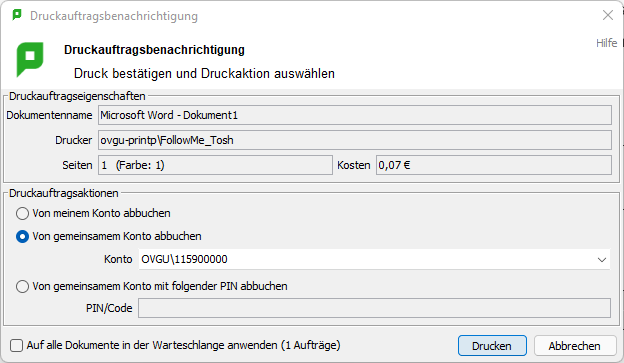Click the 'Druckauftragsaktionen' group label
The width and height of the screenshot is (624, 363).
click(x=64, y=193)
